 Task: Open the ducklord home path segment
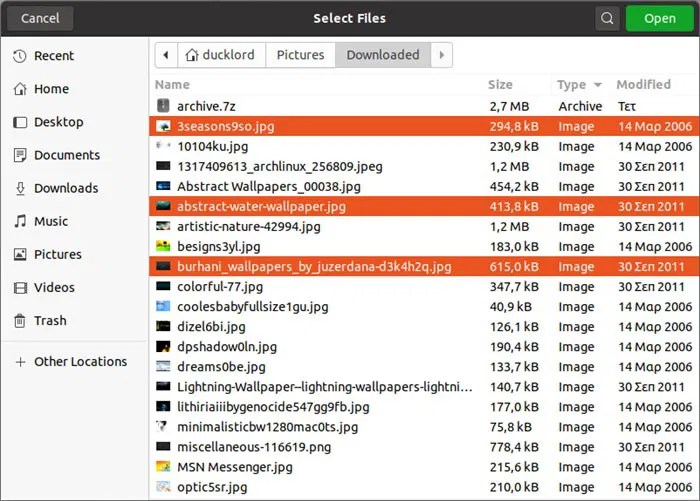pyautogui.click(x=221, y=55)
